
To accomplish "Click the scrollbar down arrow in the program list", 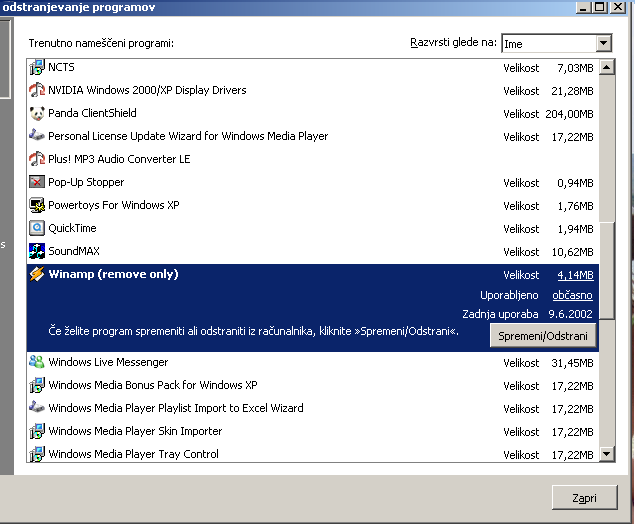I will 607,454.
